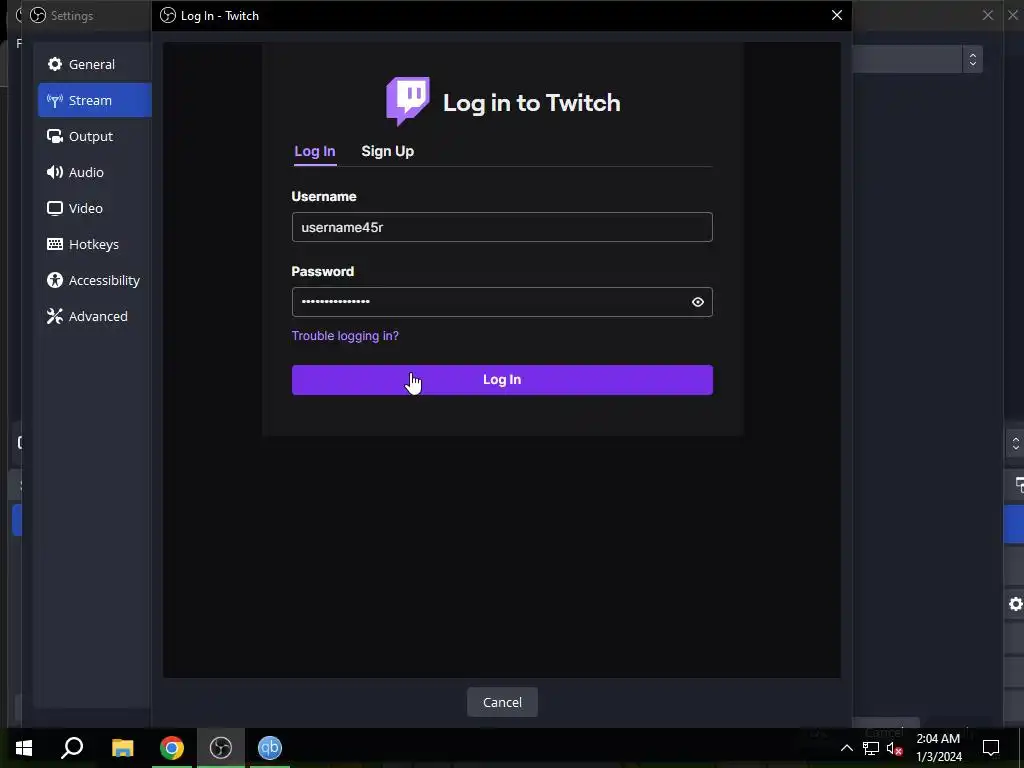Click the purple Log In button

click(502, 379)
